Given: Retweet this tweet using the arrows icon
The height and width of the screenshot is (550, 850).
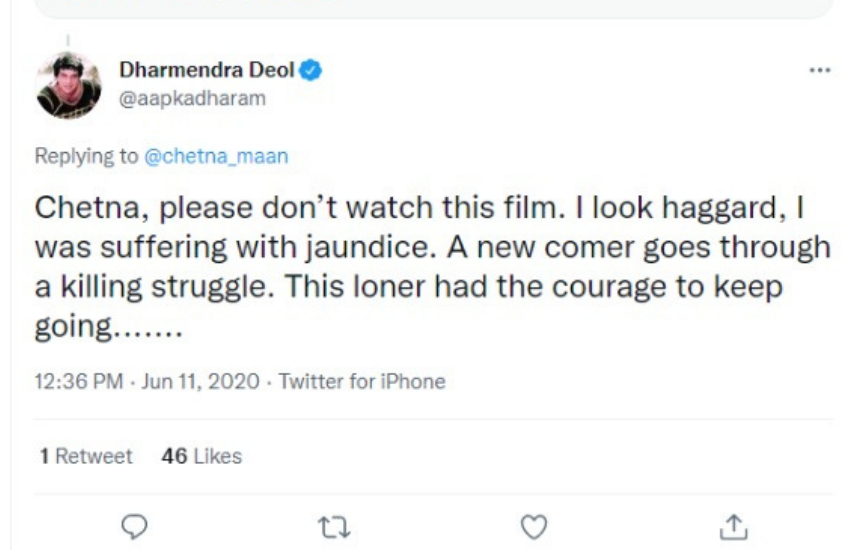Looking at the screenshot, I should (x=334, y=525).
